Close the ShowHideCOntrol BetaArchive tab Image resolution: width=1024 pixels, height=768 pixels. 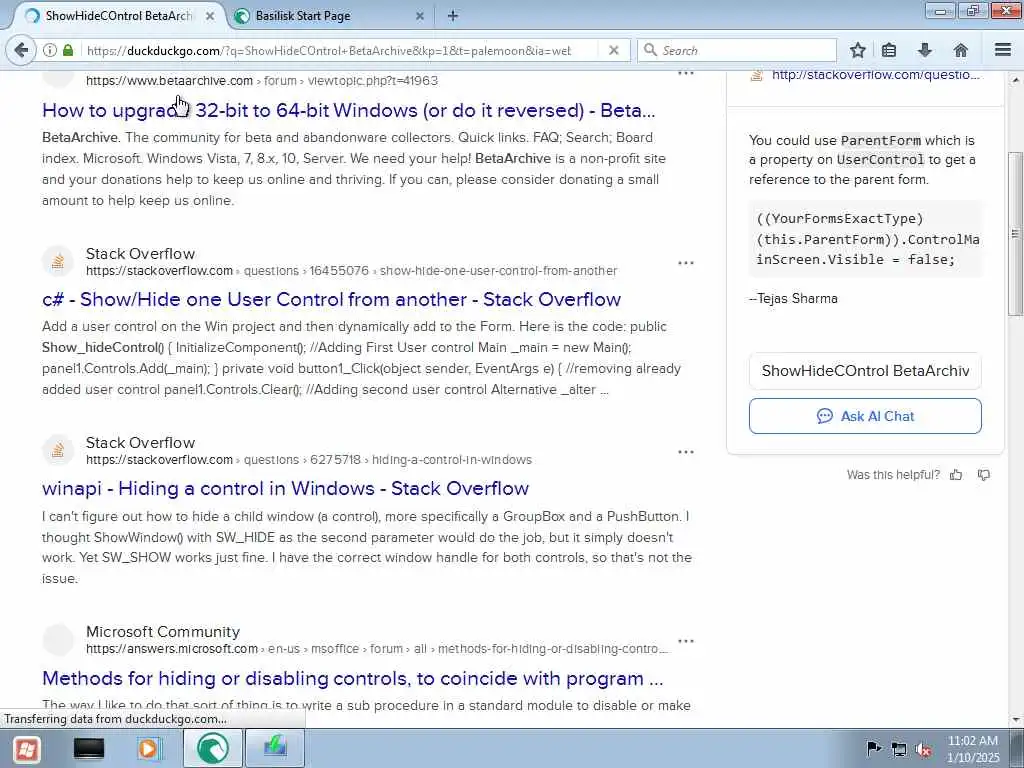click(x=210, y=16)
